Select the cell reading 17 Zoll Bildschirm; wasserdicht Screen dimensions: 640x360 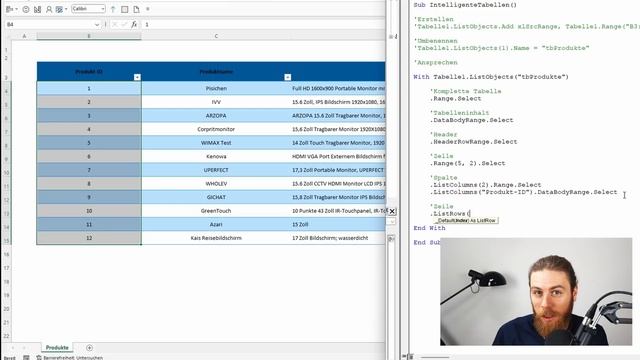tap(338, 238)
